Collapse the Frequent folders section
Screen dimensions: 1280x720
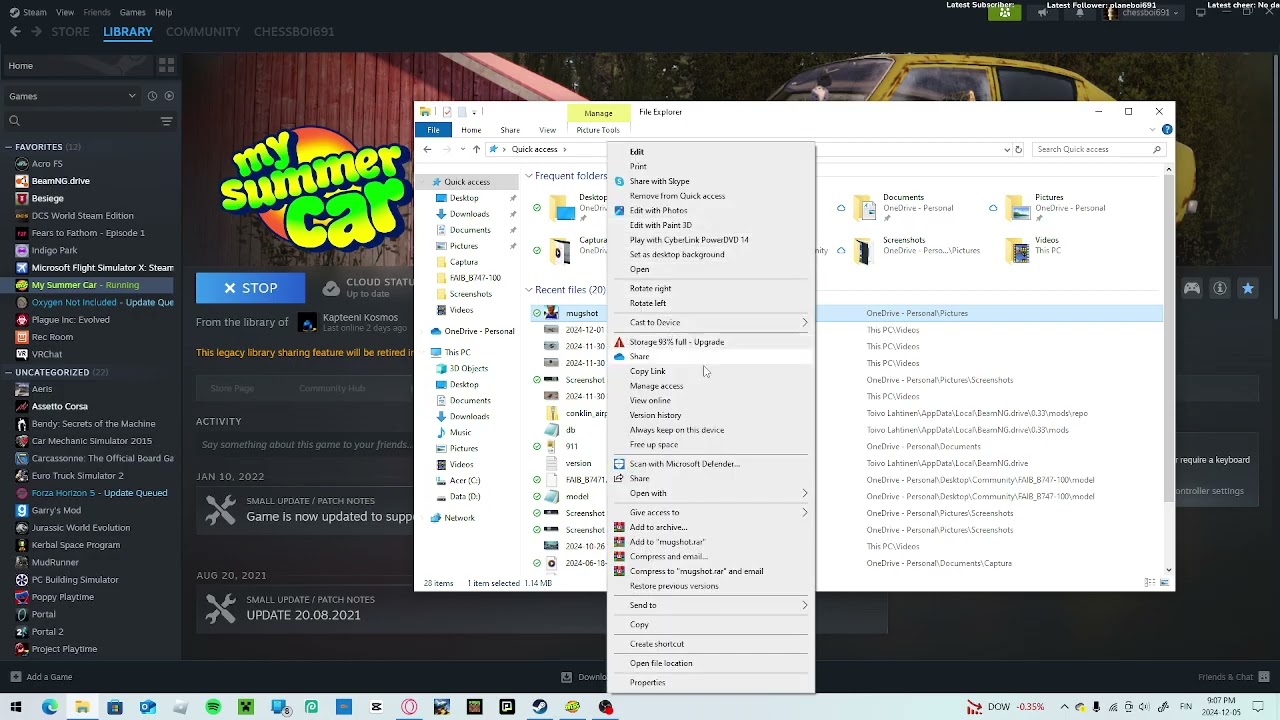pyautogui.click(x=529, y=176)
